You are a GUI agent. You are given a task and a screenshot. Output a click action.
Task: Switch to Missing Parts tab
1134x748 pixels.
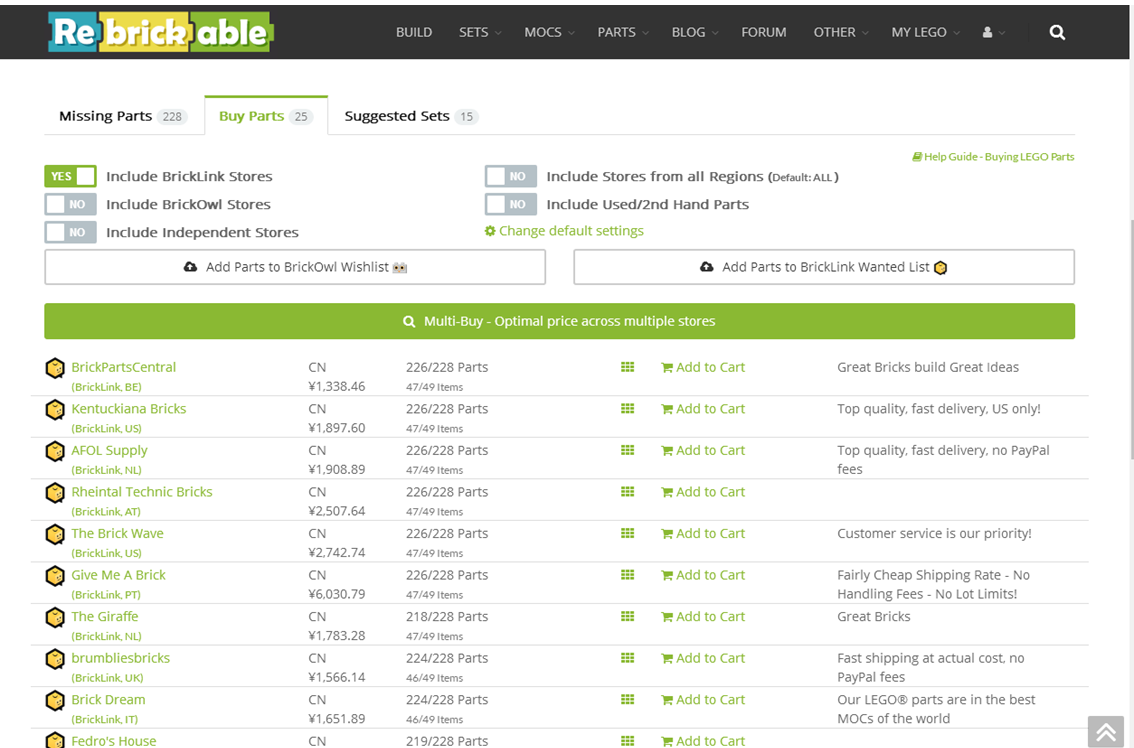124,116
